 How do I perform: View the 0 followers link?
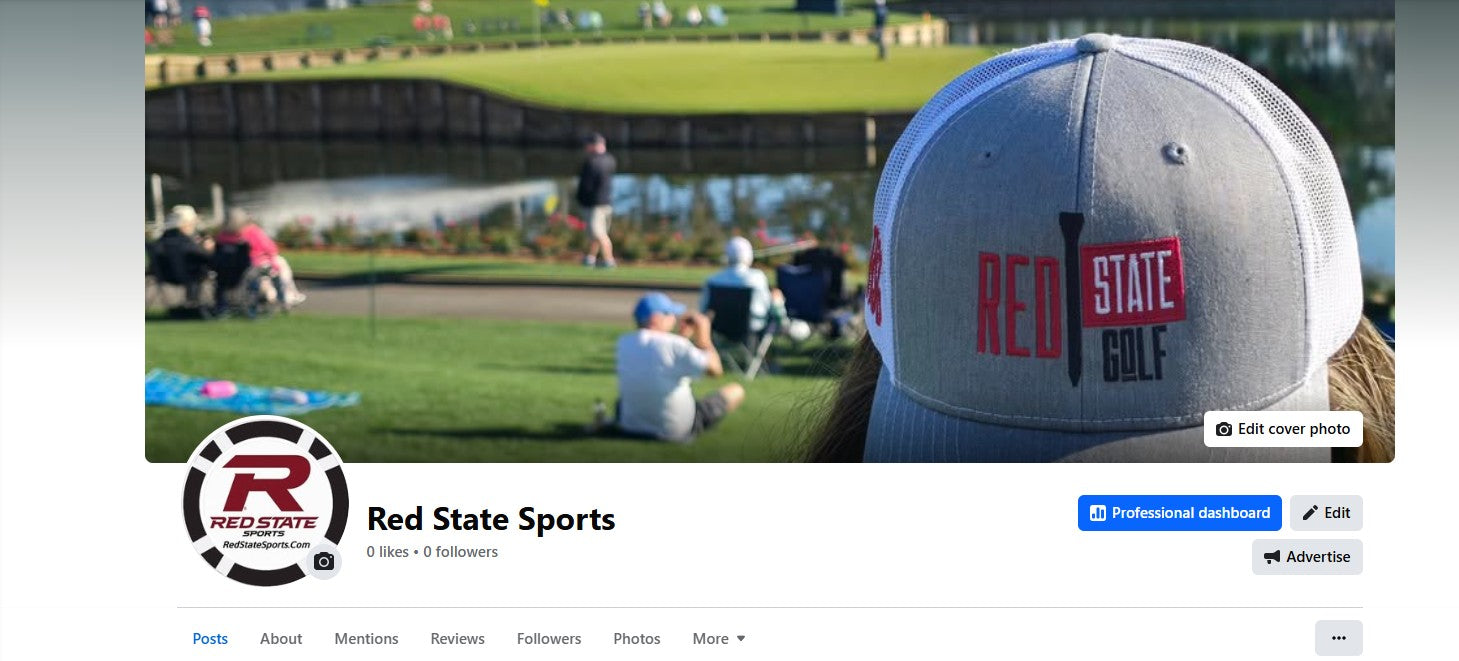click(460, 552)
